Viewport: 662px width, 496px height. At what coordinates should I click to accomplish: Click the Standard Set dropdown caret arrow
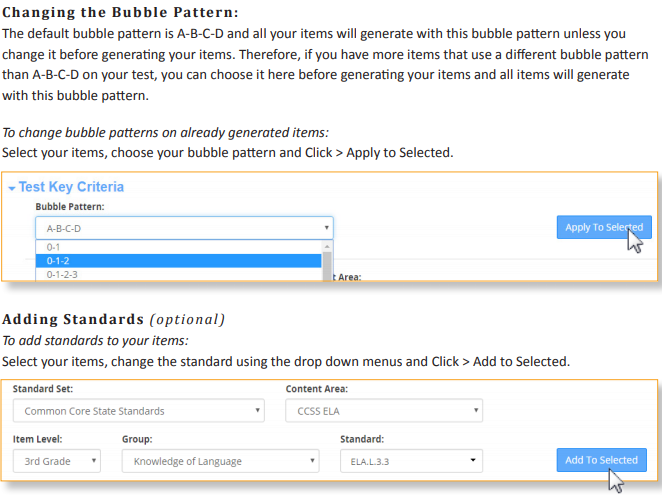click(257, 410)
